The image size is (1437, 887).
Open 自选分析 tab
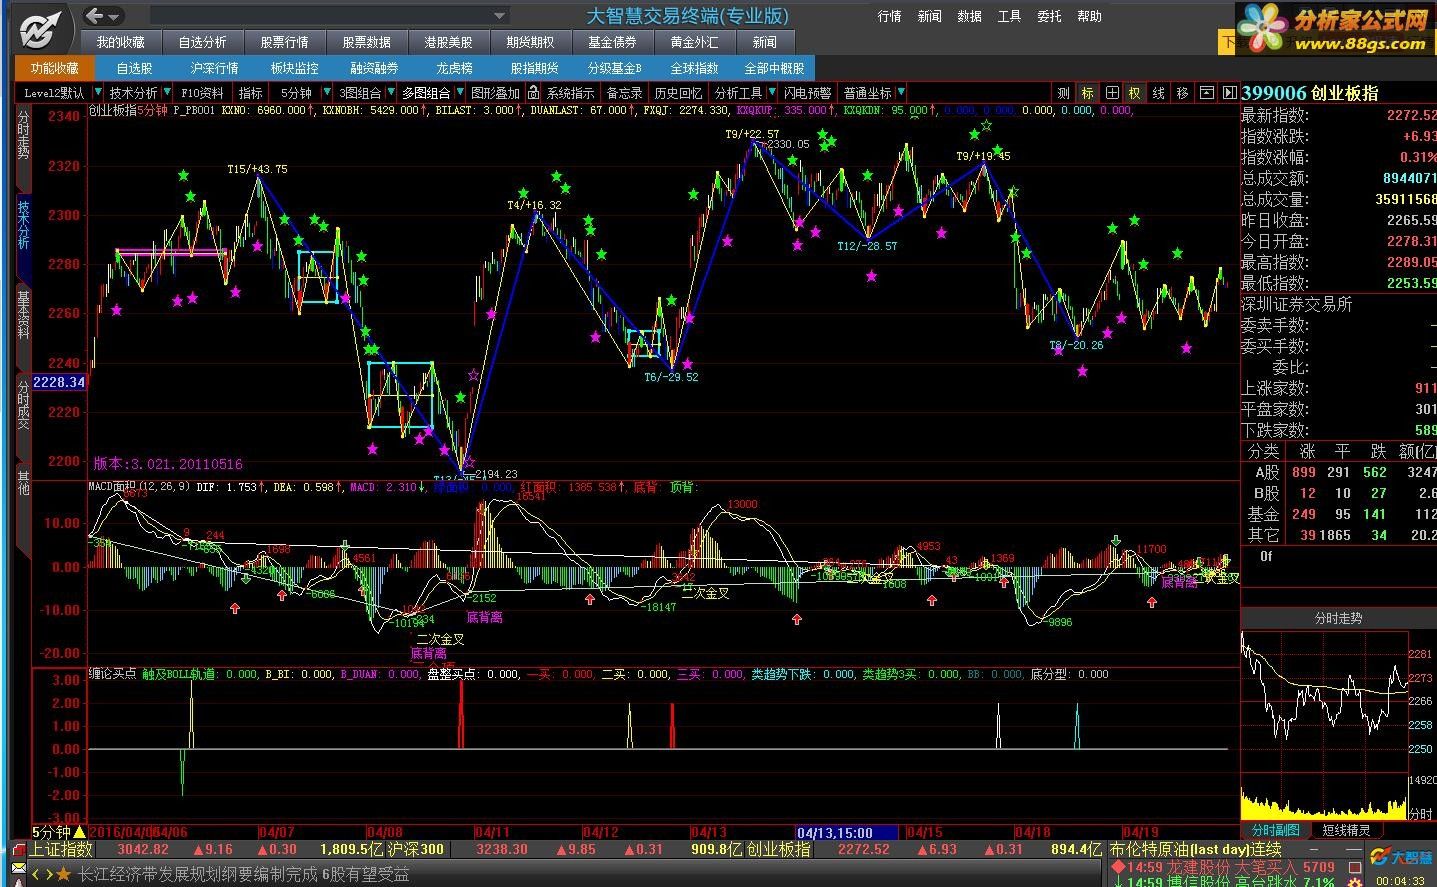202,42
